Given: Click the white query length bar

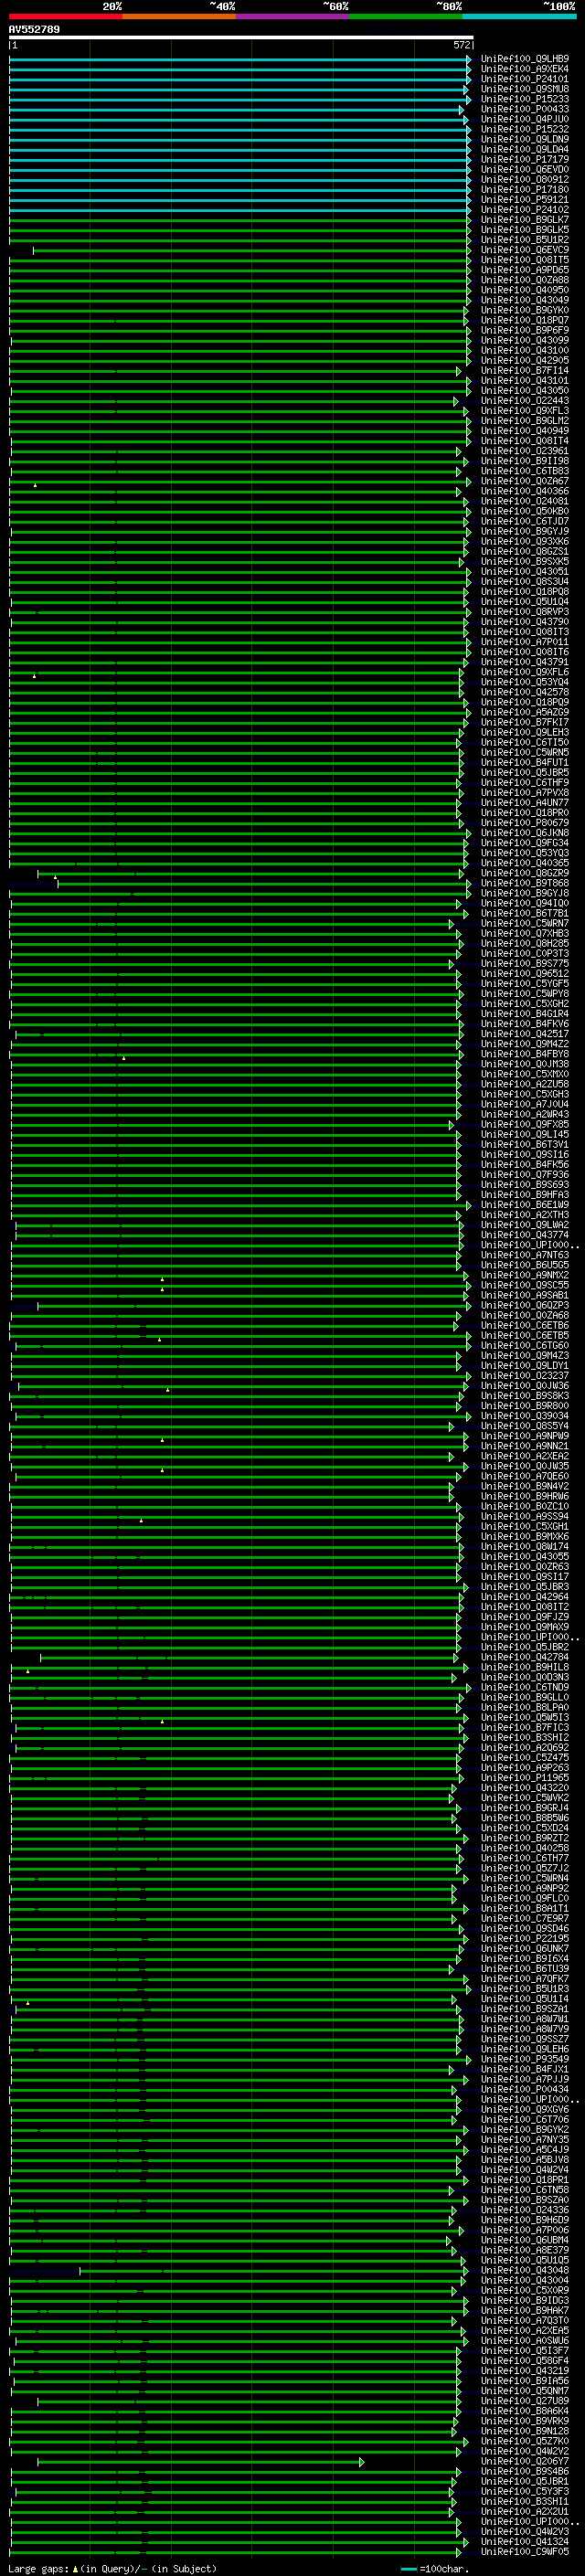Looking at the screenshot, I should (240, 38).
